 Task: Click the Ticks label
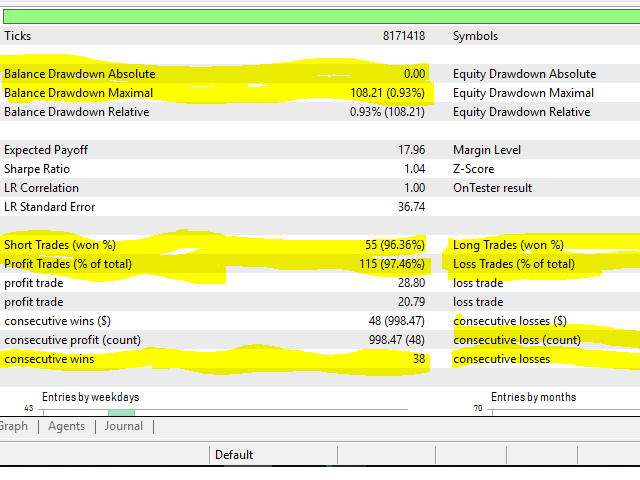[18, 36]
